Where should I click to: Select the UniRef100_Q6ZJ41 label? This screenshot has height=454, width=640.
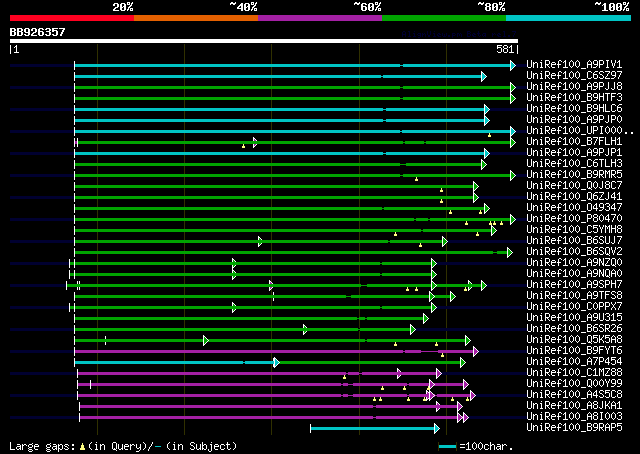click(574, 197)
